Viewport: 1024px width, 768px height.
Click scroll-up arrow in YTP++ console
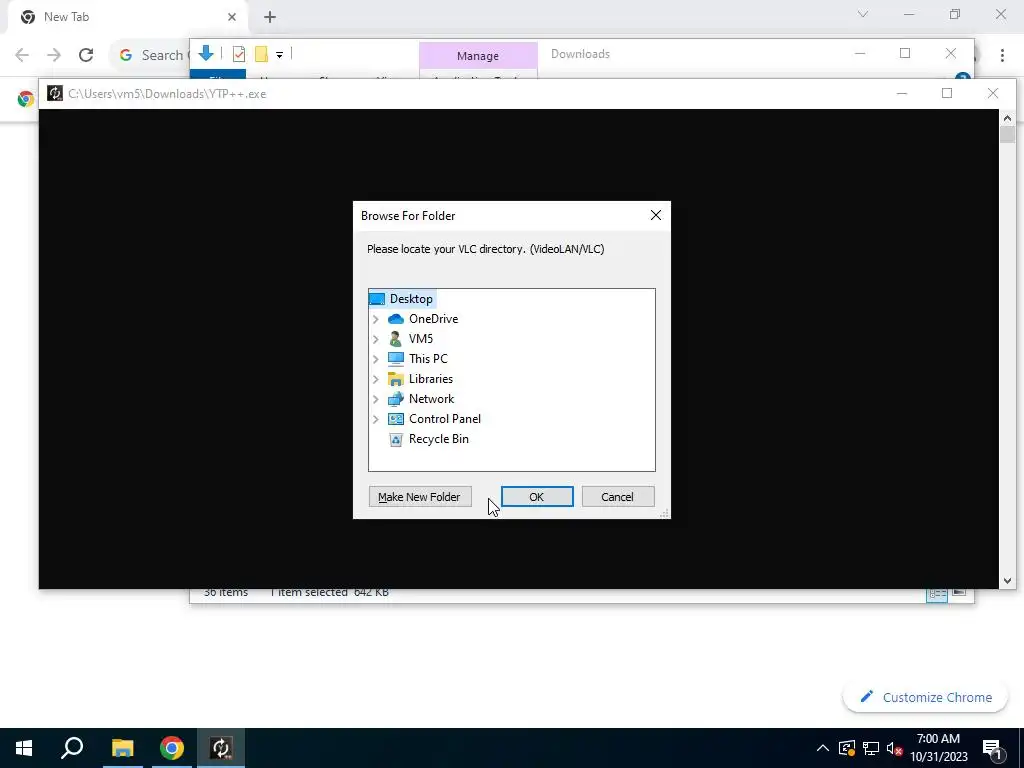pyautogui.click(x=1007, y=118)
